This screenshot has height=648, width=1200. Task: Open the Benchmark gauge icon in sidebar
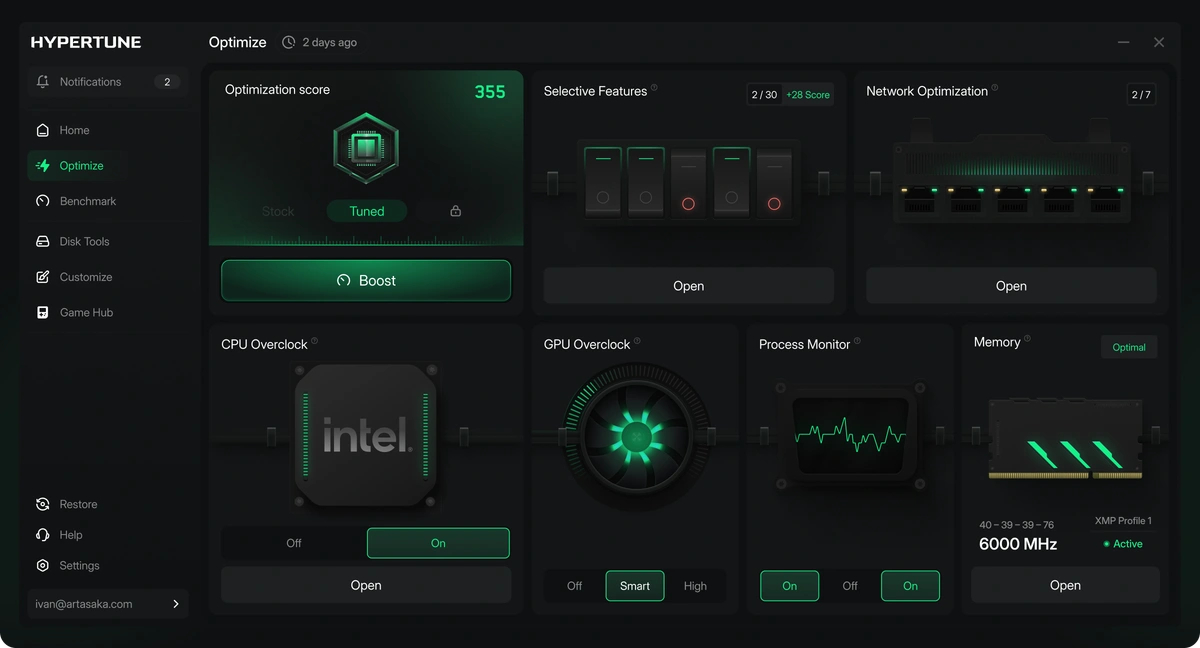pos(43,201)
